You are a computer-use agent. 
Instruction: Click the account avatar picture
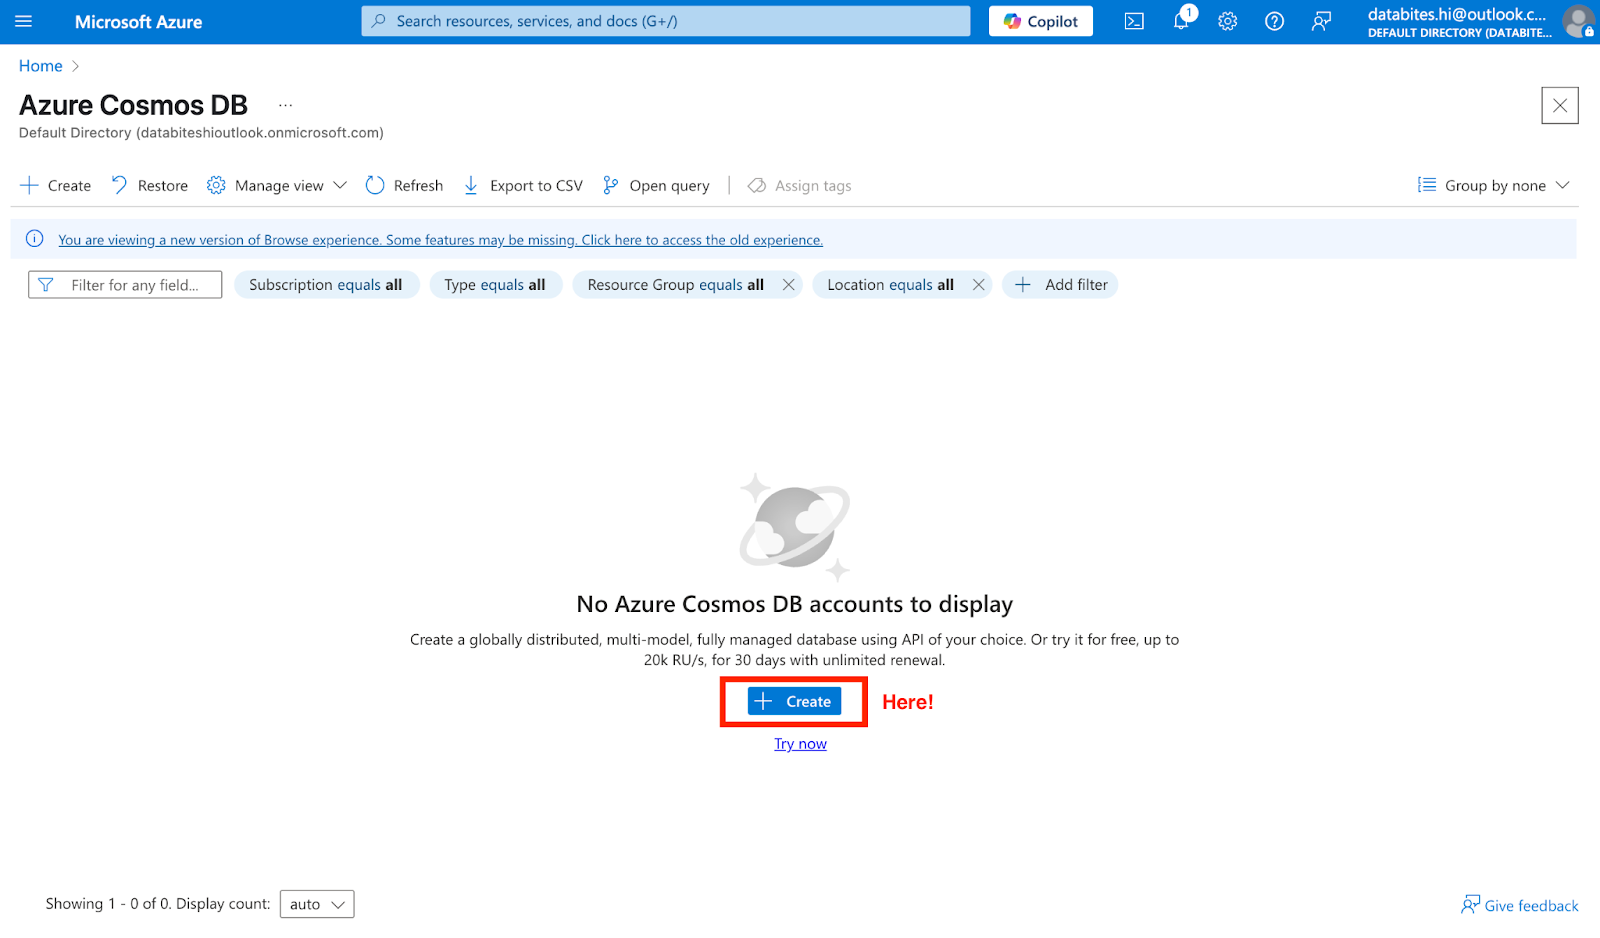pos(1579,21)
